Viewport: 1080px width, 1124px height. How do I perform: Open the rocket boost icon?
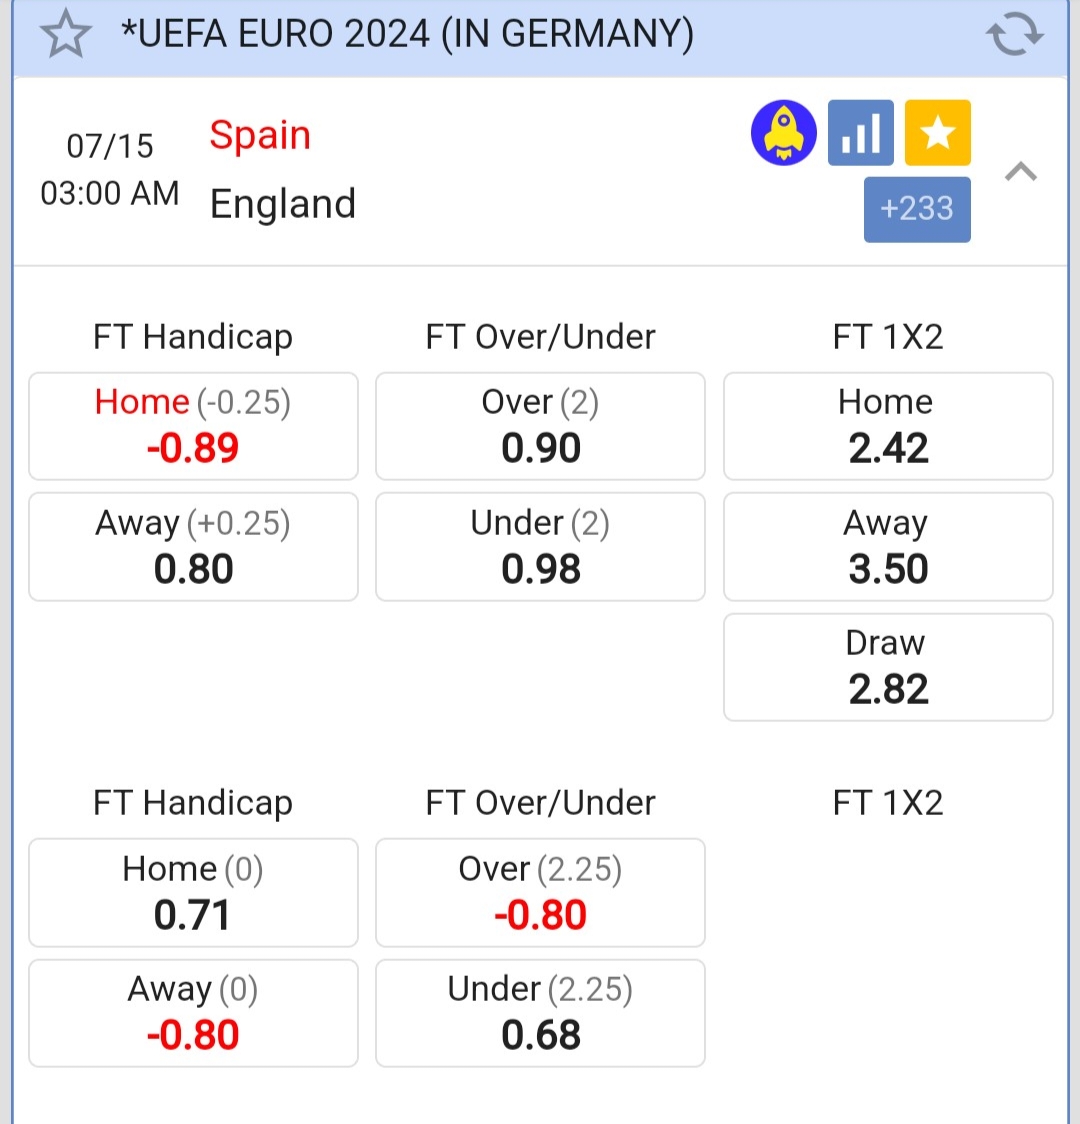pyautogui.click(x=783, y=133)
